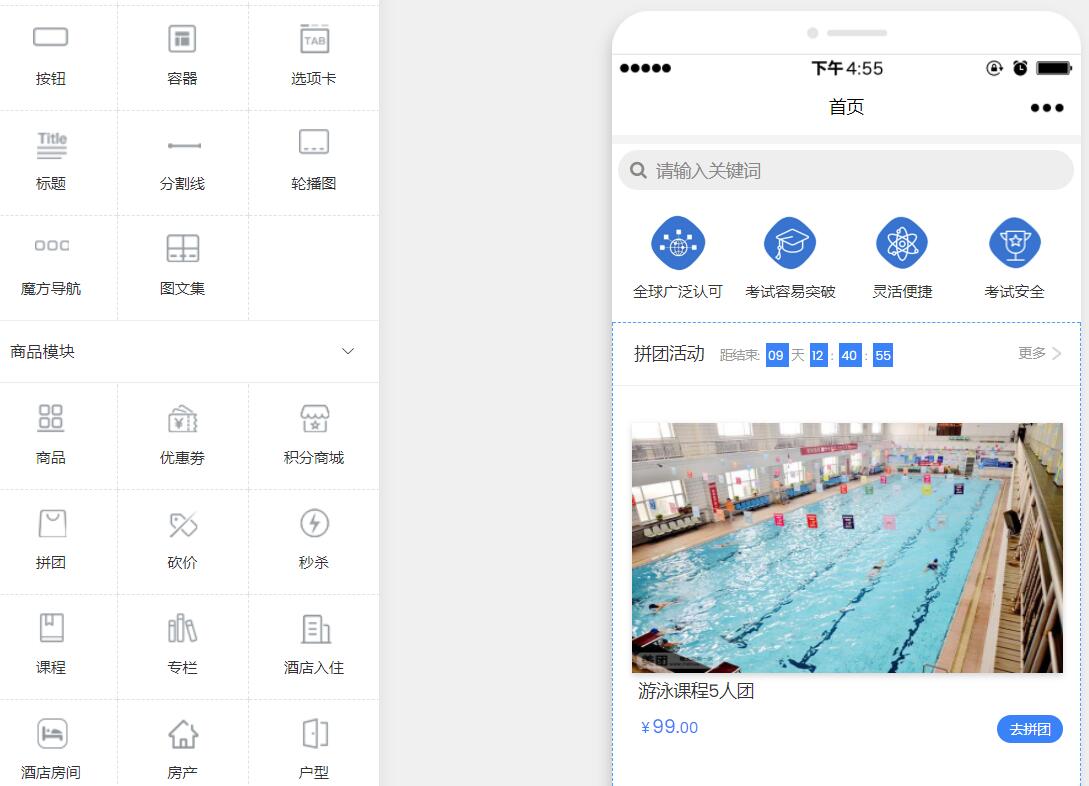Insert the 秒杀 flash sale module
This screenshot has height=786, width=1089.
pyautogui.click(x=314, y=541)
